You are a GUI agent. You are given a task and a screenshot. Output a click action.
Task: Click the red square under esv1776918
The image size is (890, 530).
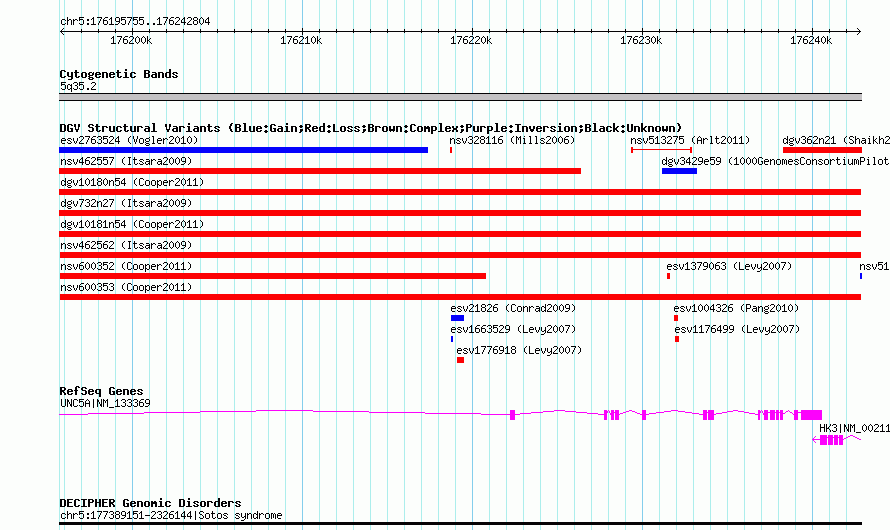coord(460,360)
